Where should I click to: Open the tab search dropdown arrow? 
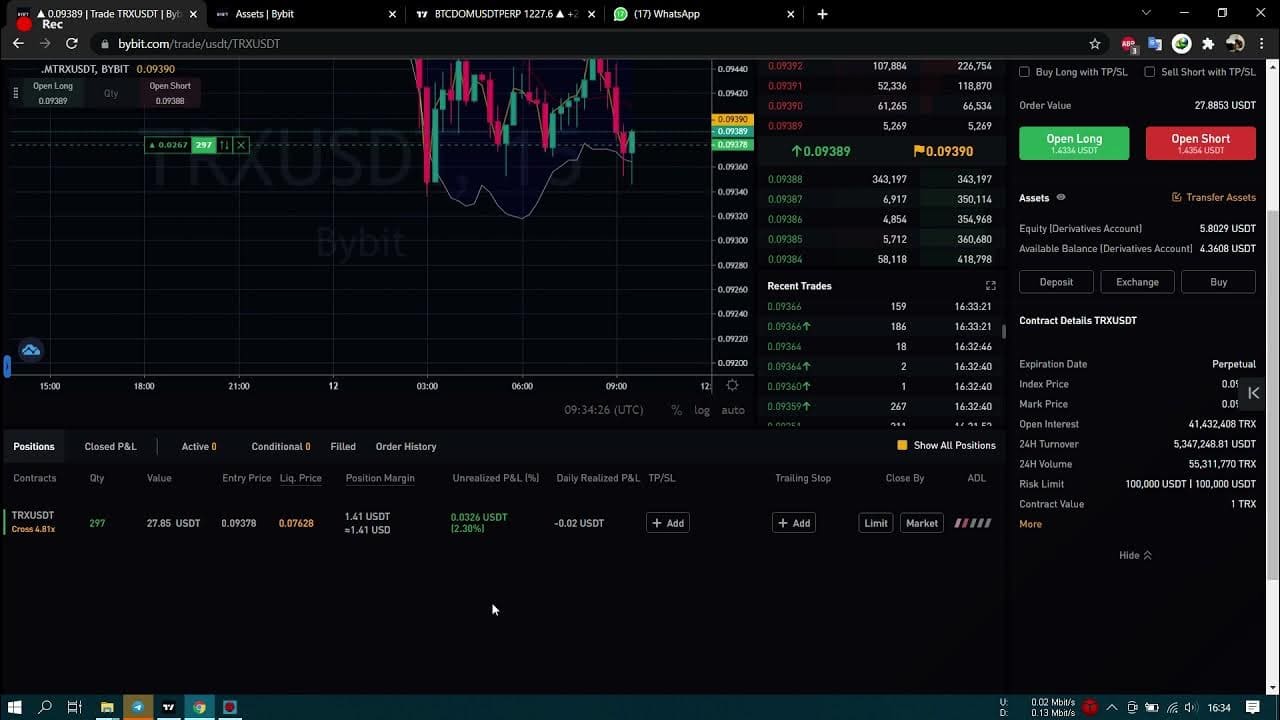pyautogui.click(x=1146, y=14)
